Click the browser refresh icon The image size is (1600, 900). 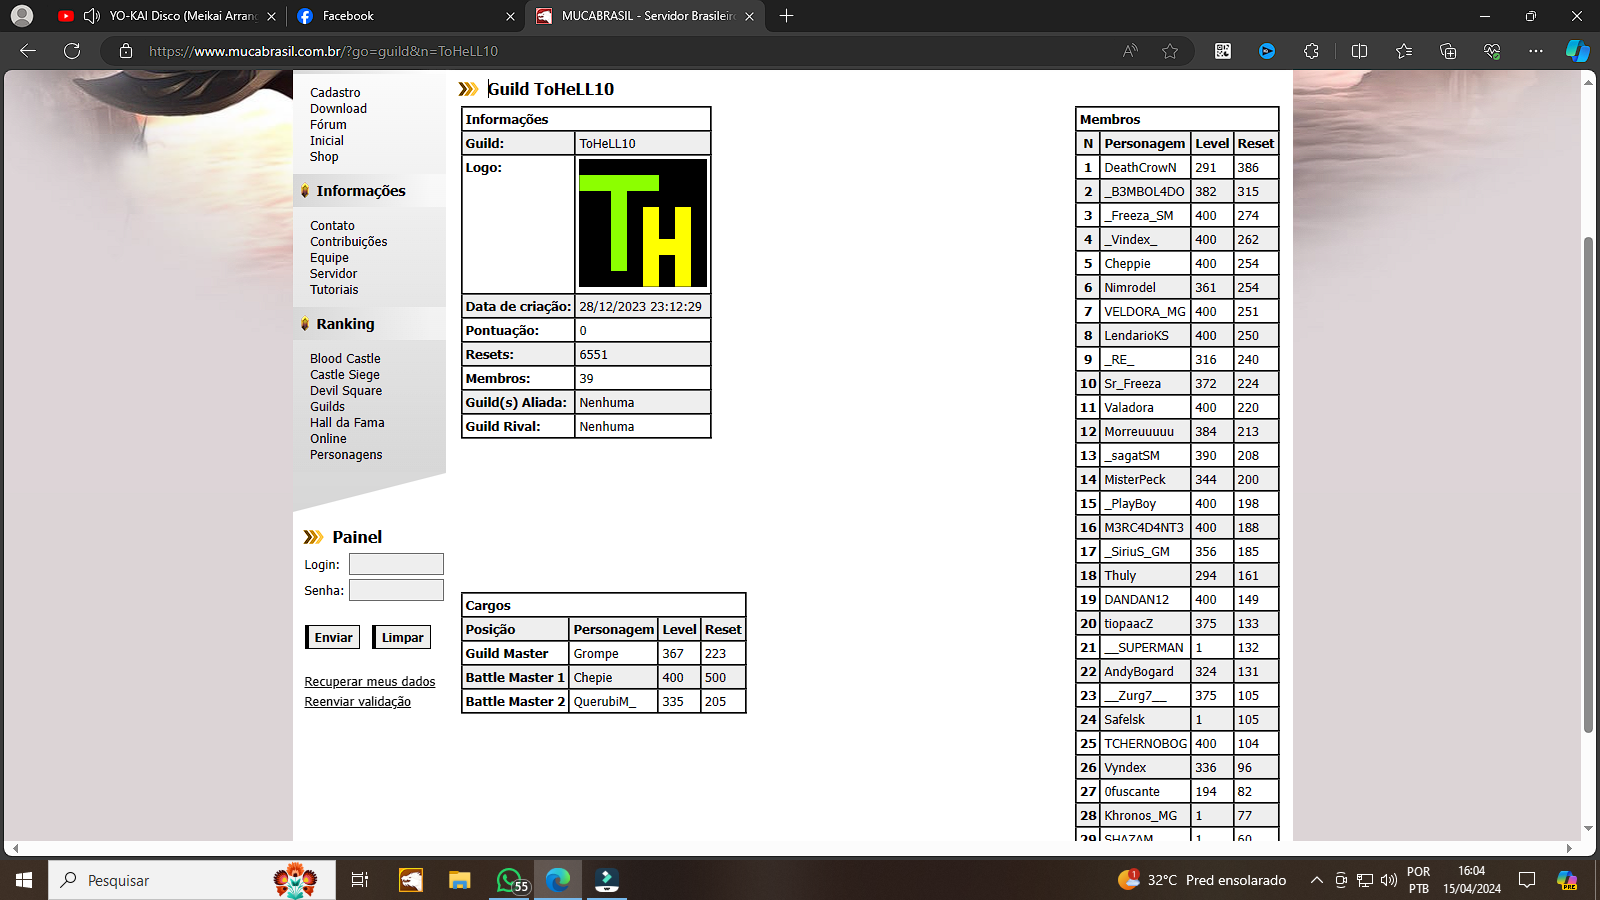[72, 51]
